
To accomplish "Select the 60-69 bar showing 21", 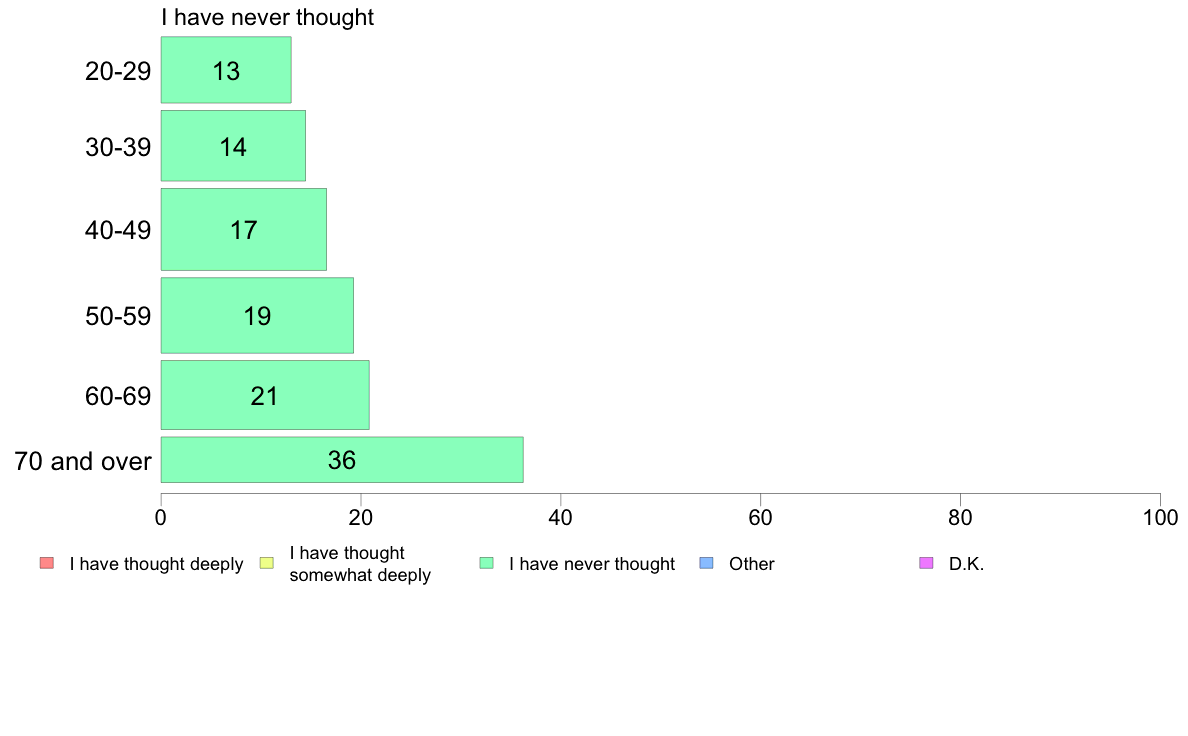I will point(265,395).
